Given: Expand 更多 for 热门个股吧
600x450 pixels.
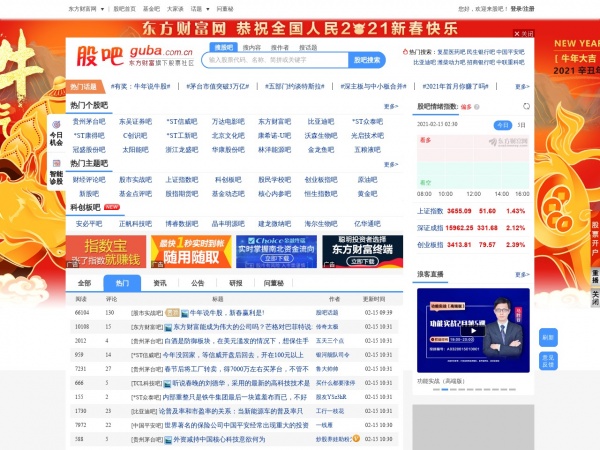Looking at the screenshot, I should click(x=391, y=106).
